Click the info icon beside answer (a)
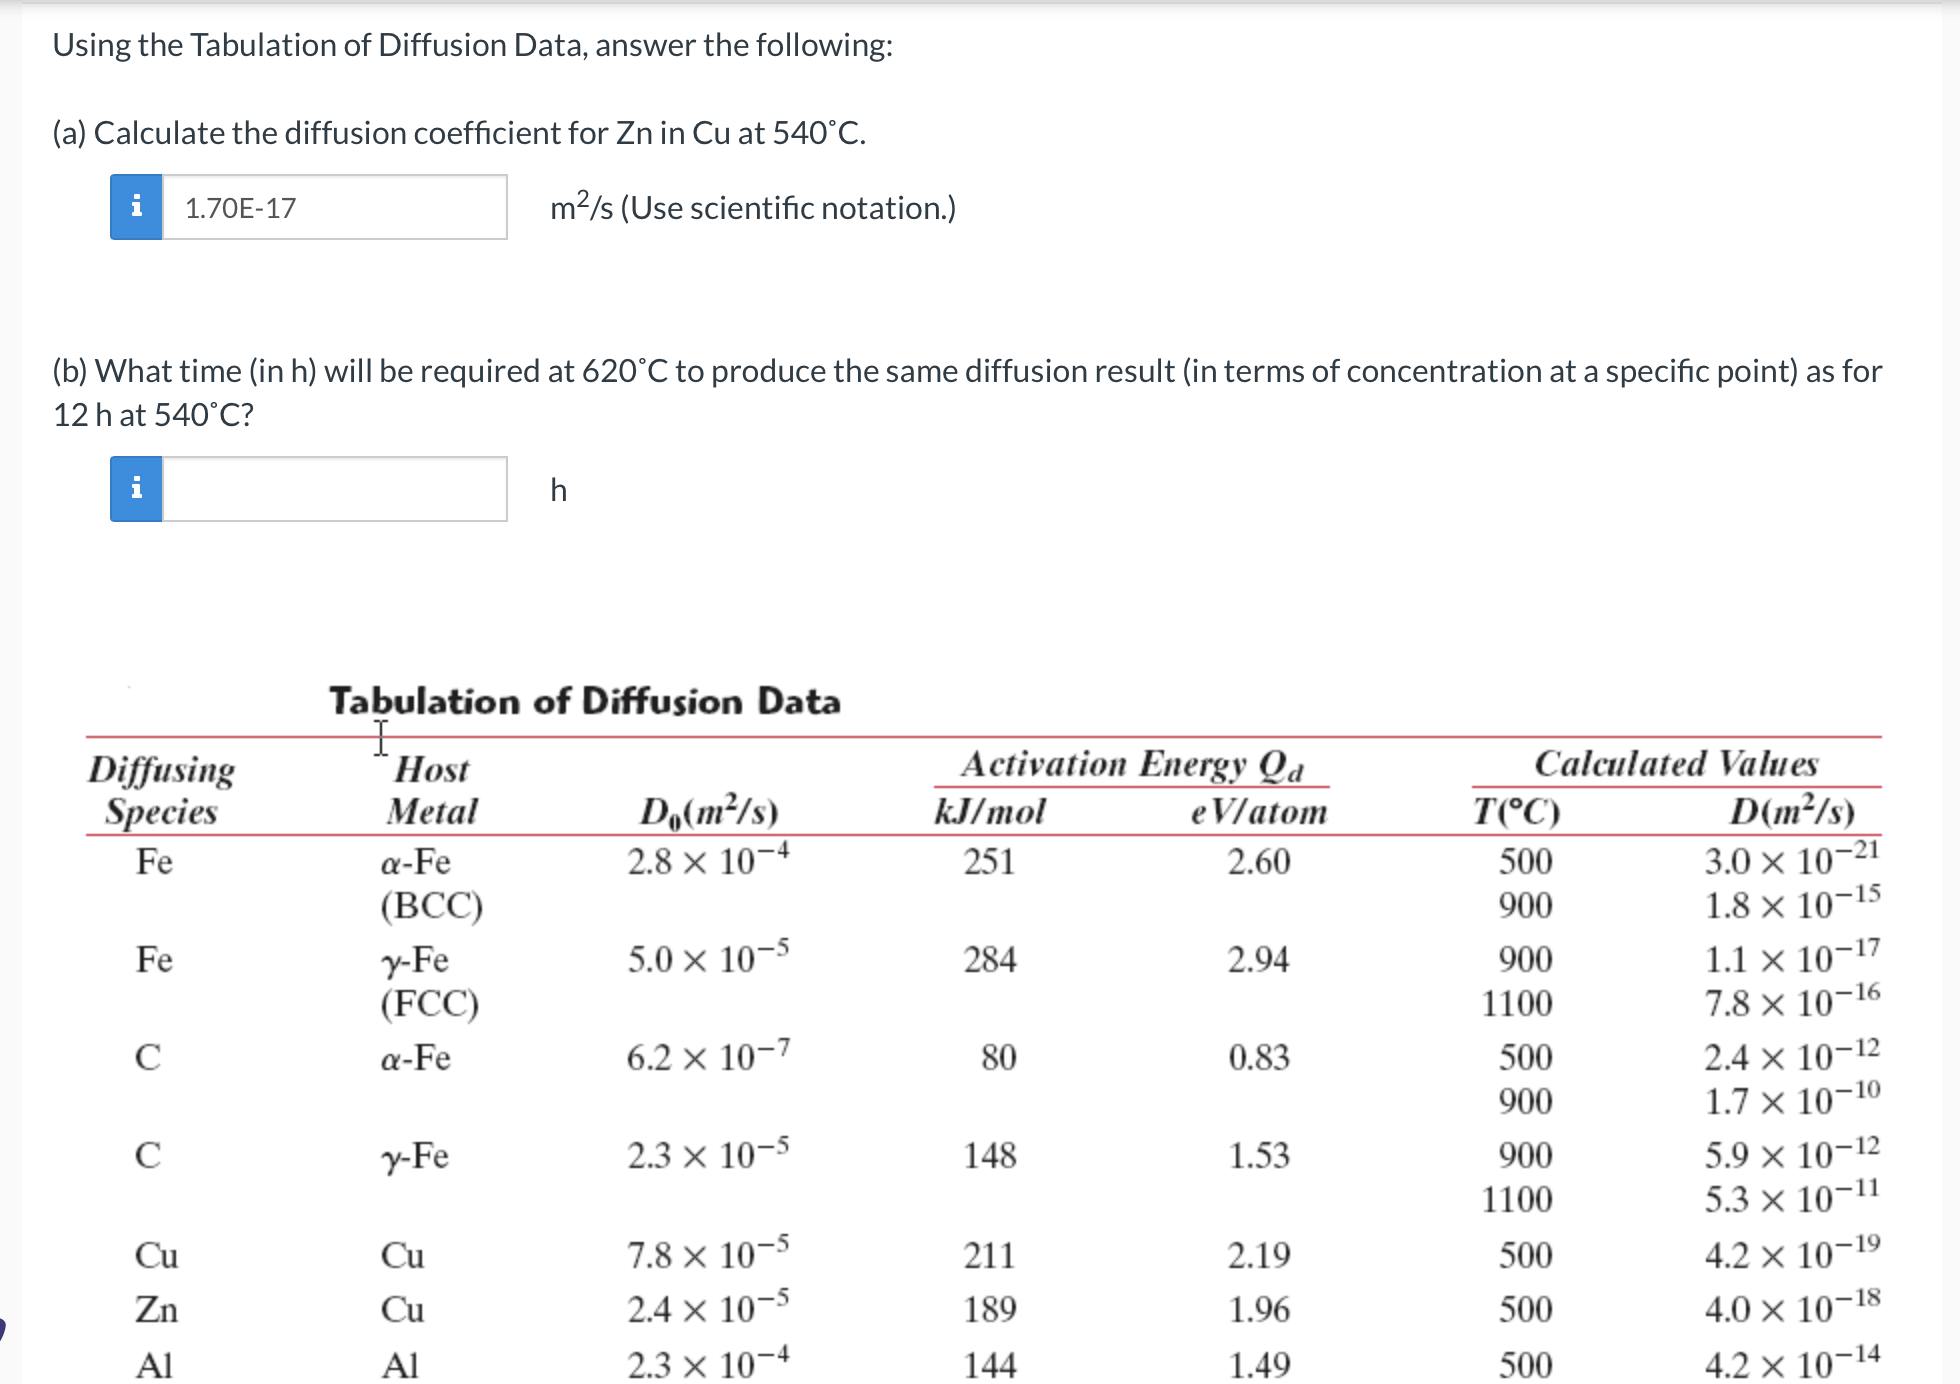 coord(137,208)
